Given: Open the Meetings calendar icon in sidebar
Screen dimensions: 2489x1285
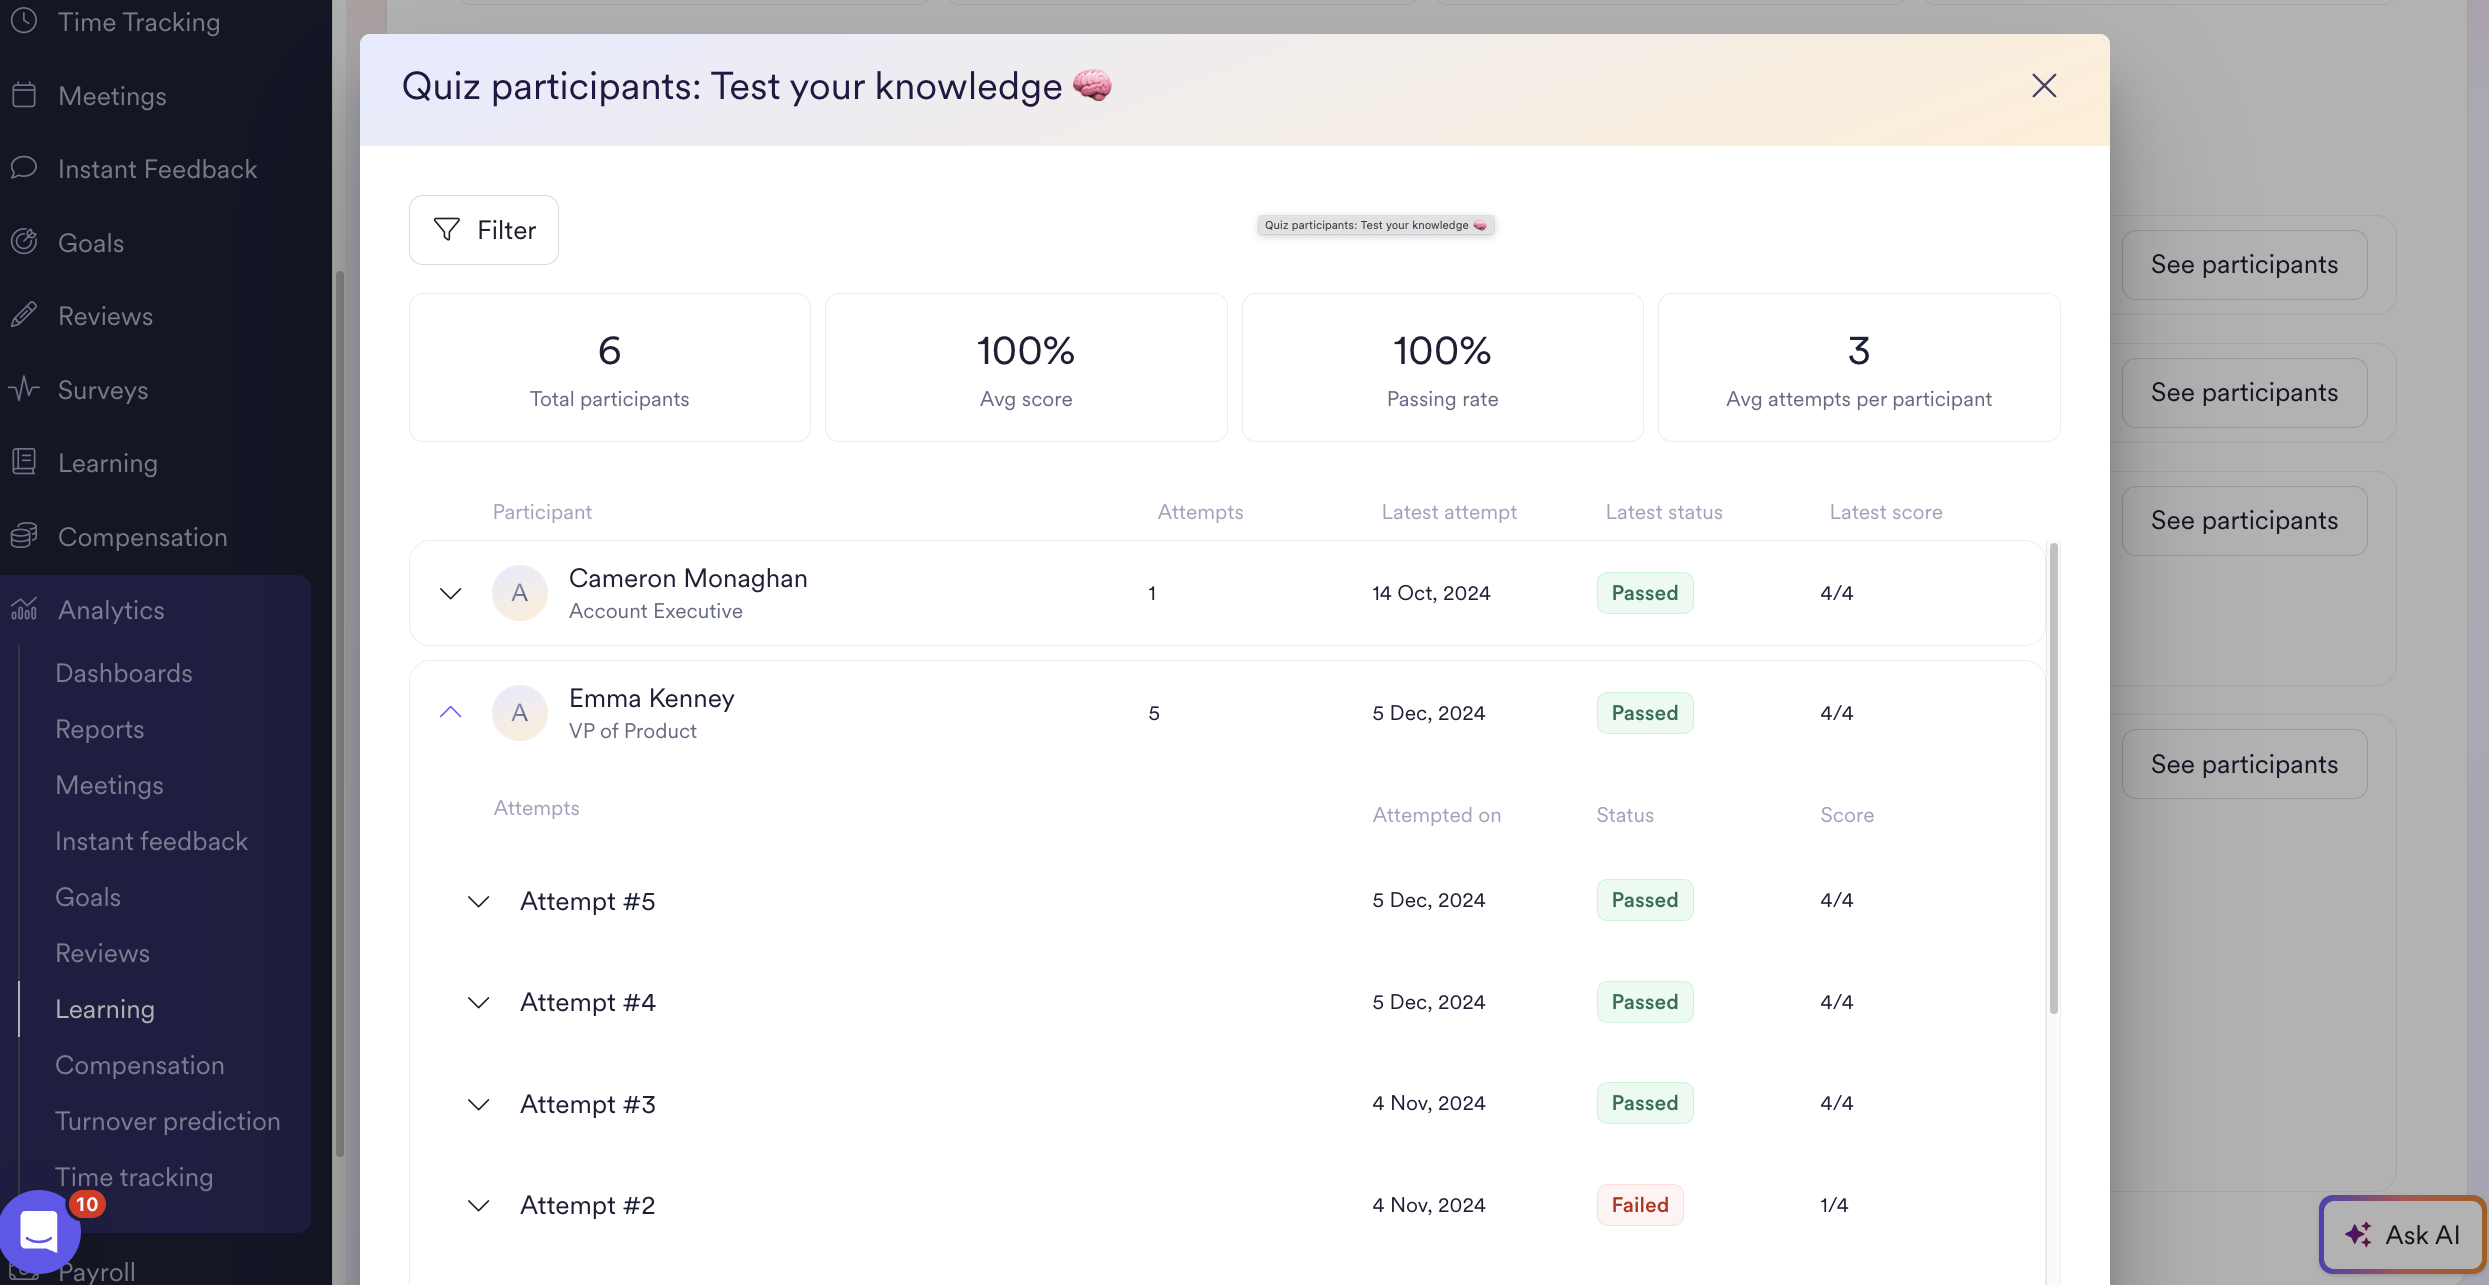Looking at the screenshot, I should pyautogui.click(x=24, y=96).
